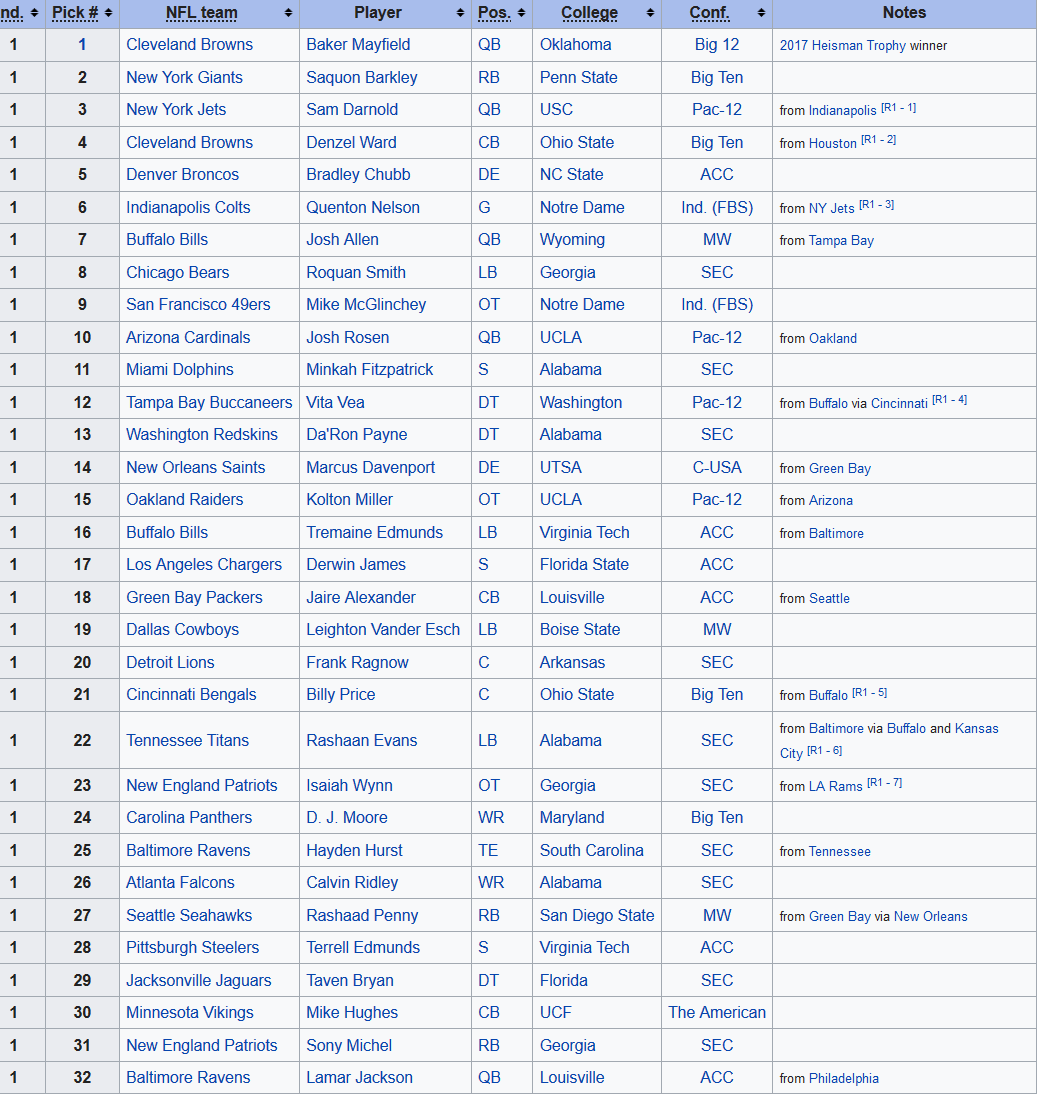Click Ind. (FBS) conference for Quenton Nelson
The image size is (1047, 1094).
(x=717, y=207)
